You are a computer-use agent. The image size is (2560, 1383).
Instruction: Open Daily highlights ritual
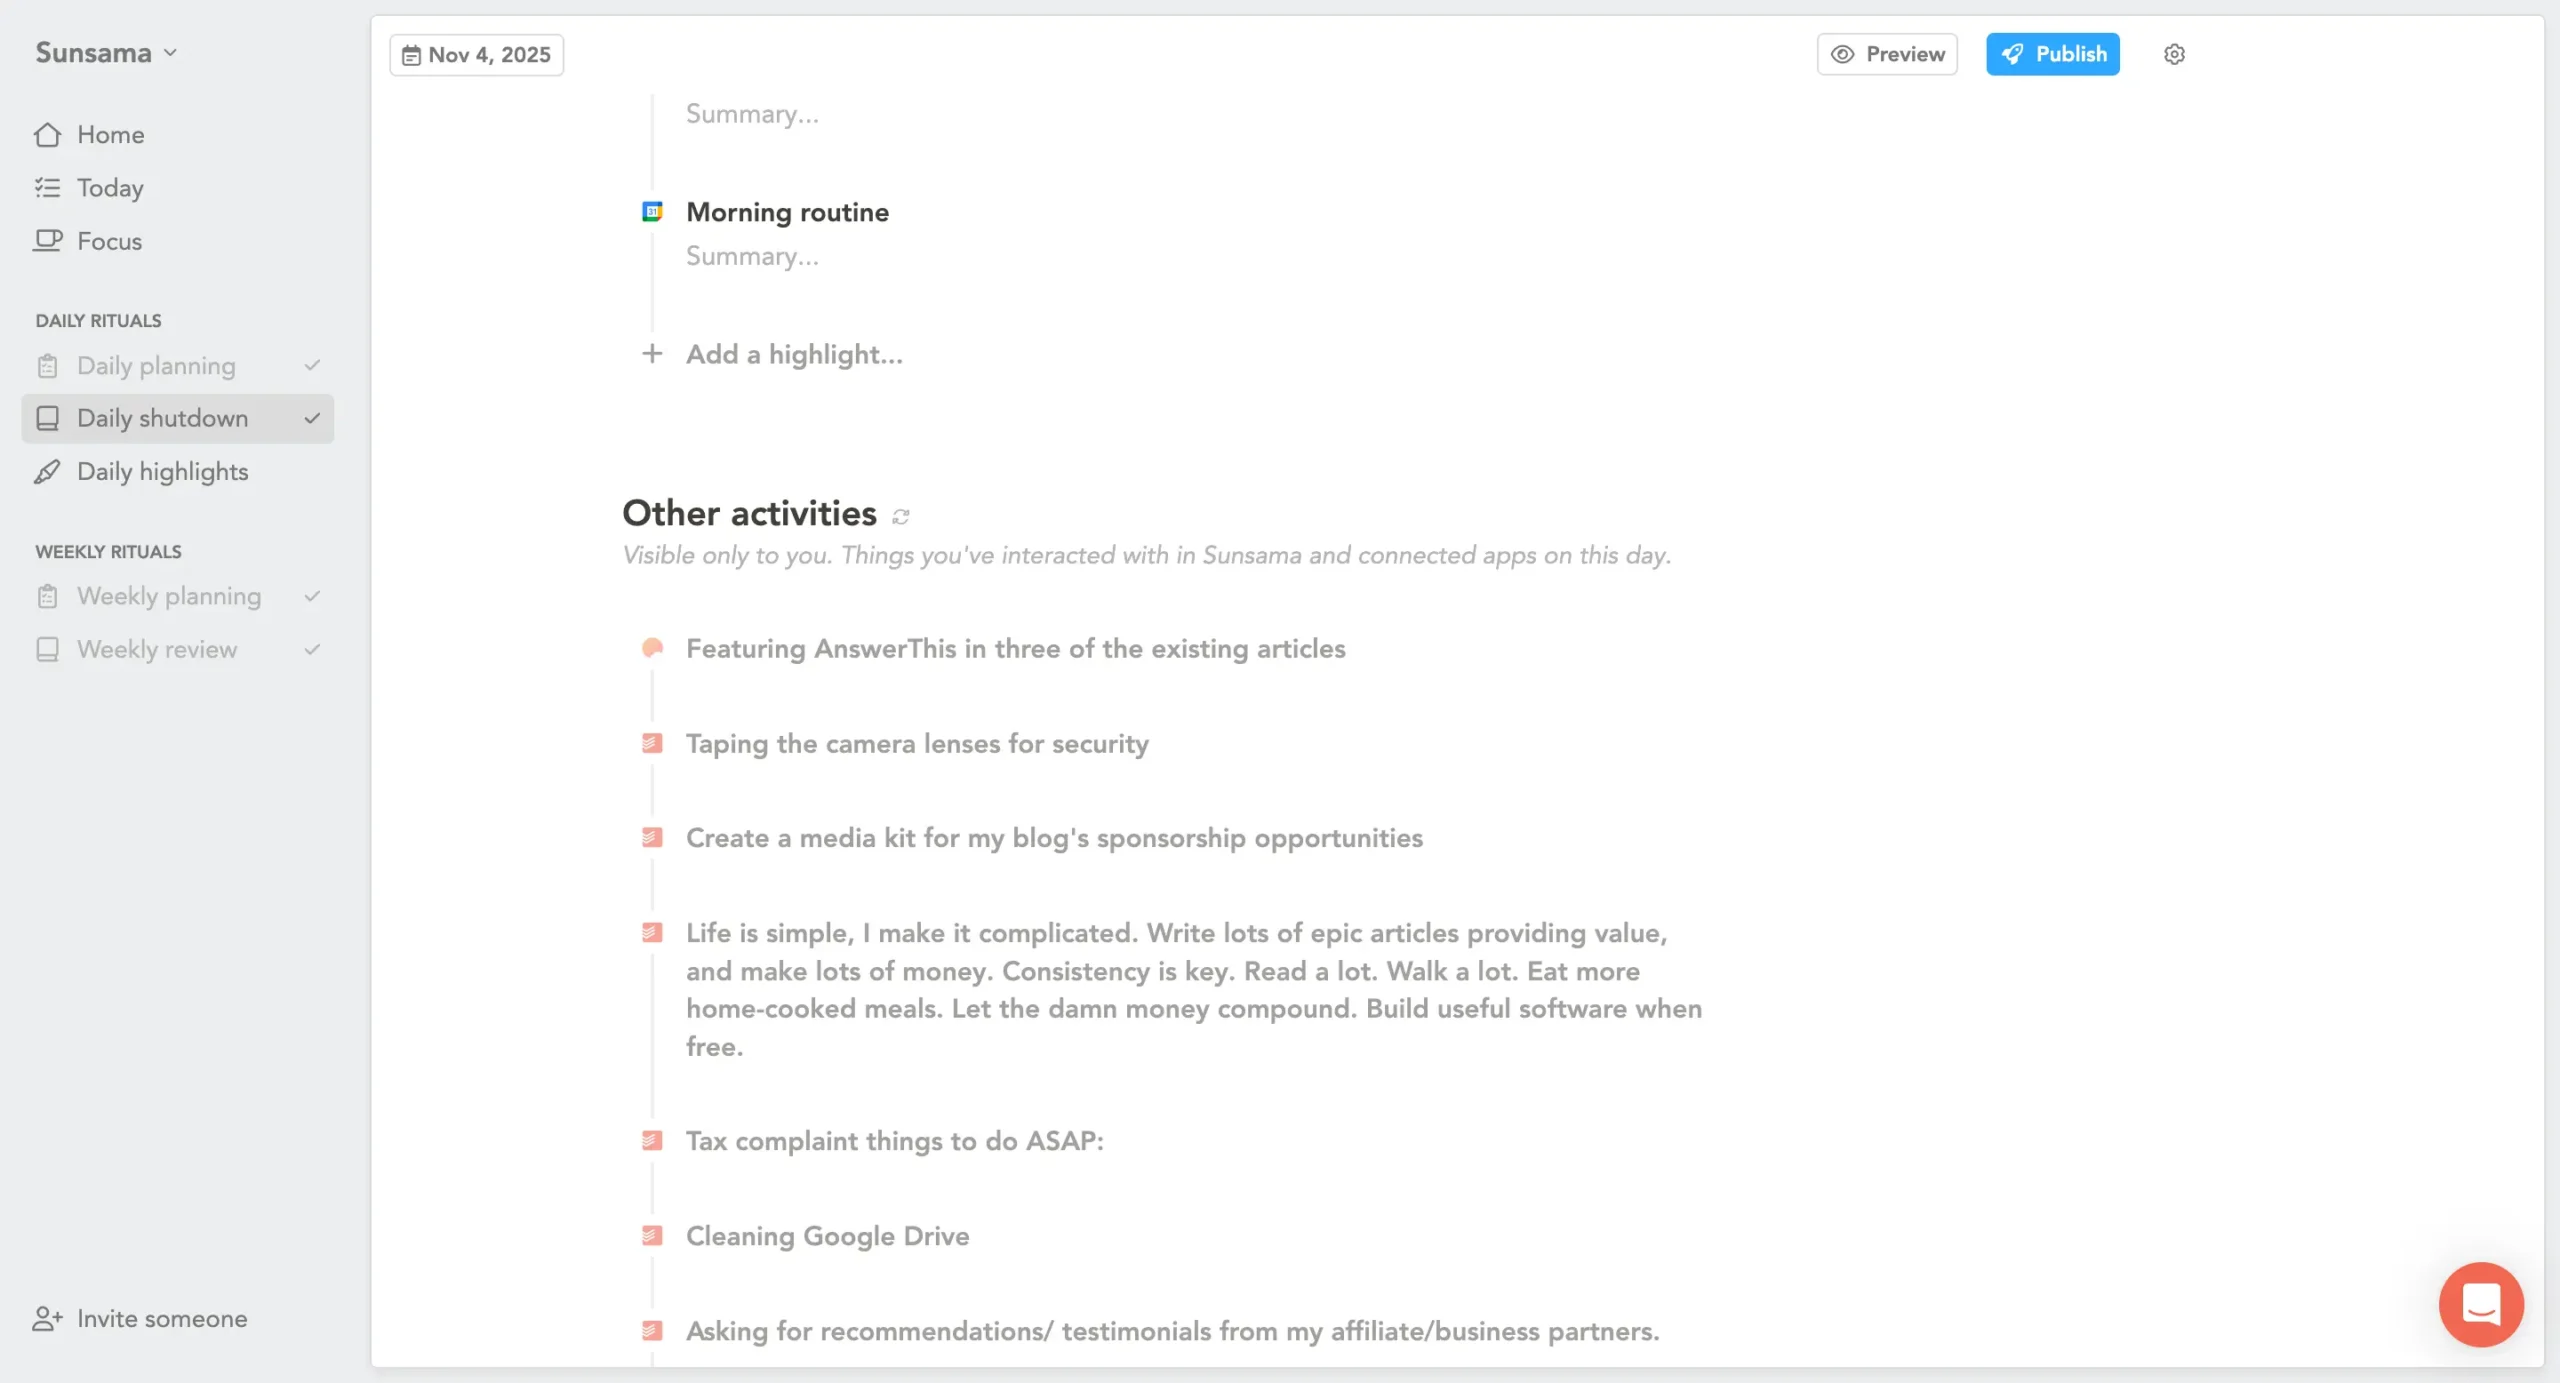point(162,471)
